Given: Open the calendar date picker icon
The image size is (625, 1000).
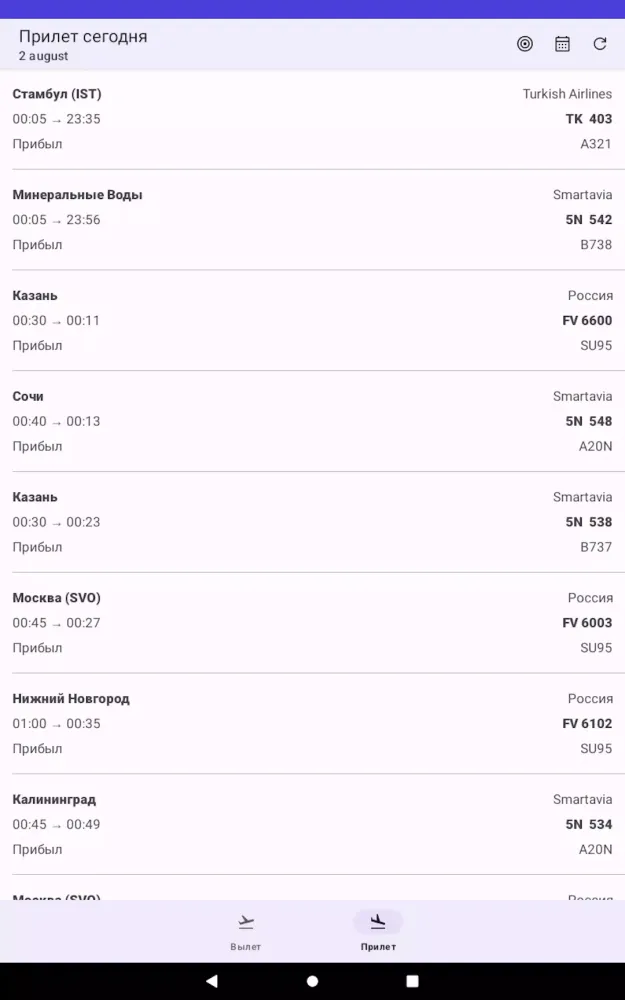Looking at the screenshot, I should coord(562,44).
